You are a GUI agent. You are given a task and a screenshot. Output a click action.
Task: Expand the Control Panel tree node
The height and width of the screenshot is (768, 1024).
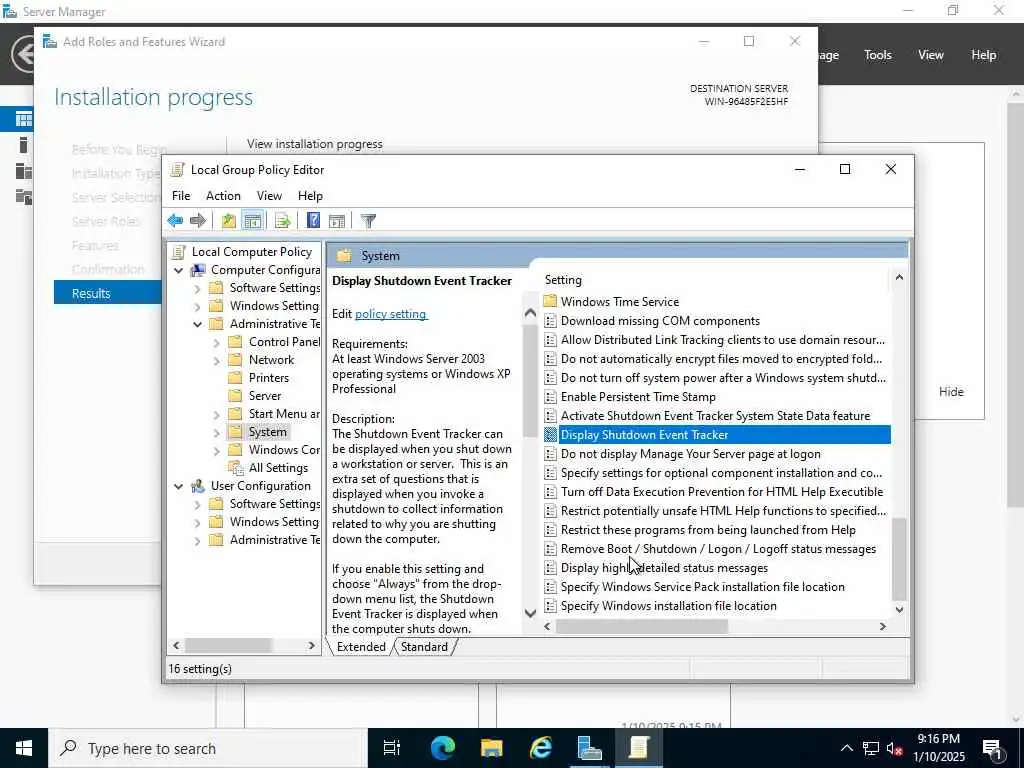[216, 342]
